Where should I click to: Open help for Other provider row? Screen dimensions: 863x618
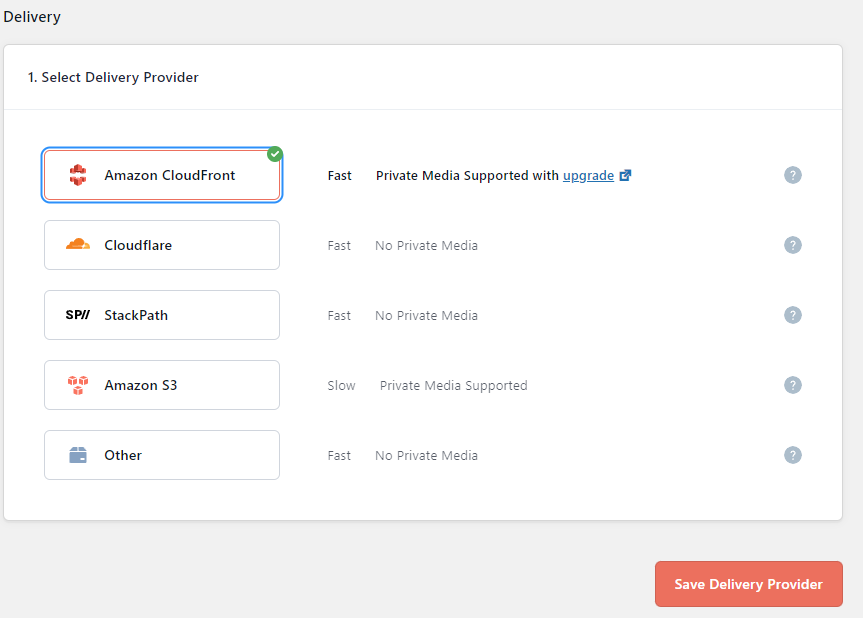tap(793, 455)
